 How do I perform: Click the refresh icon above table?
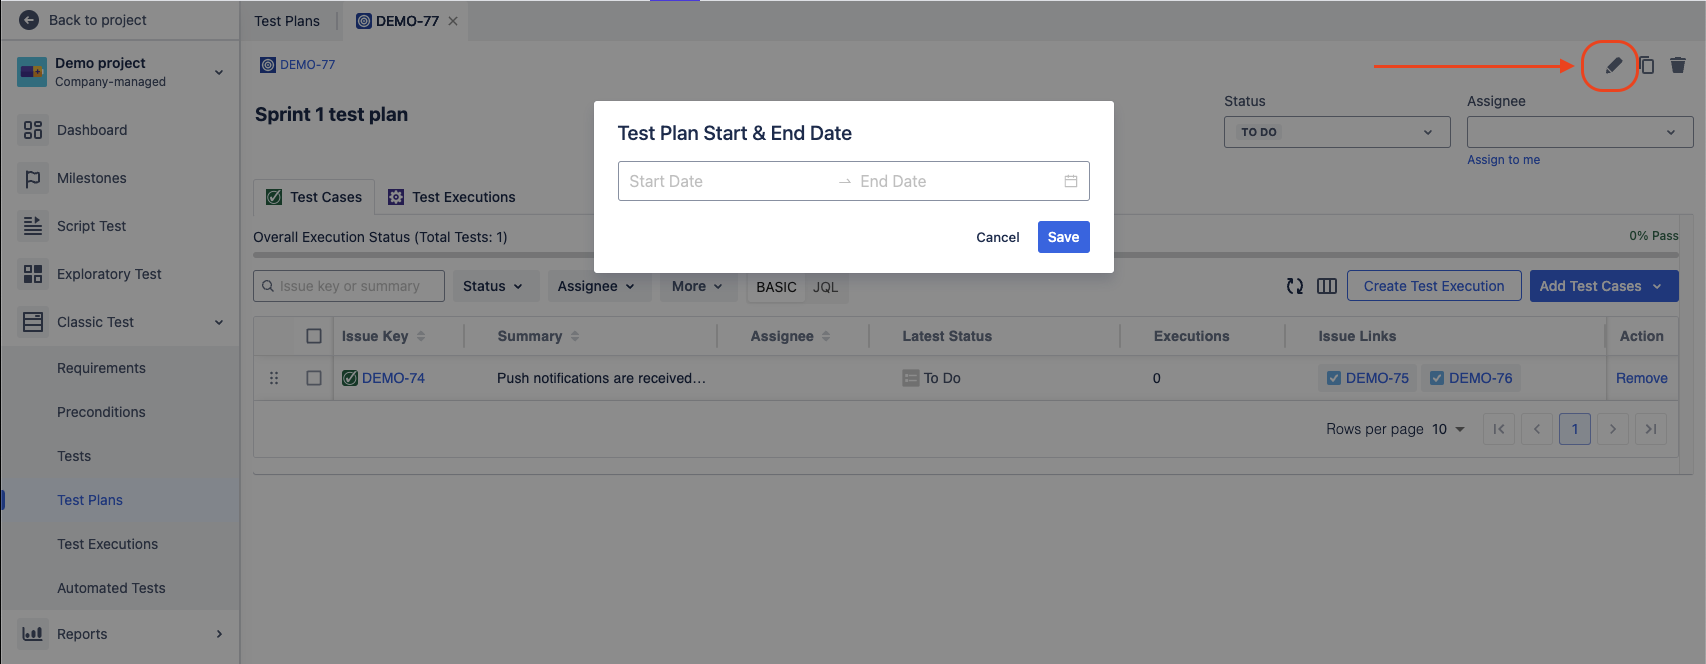pos(1295,286)
